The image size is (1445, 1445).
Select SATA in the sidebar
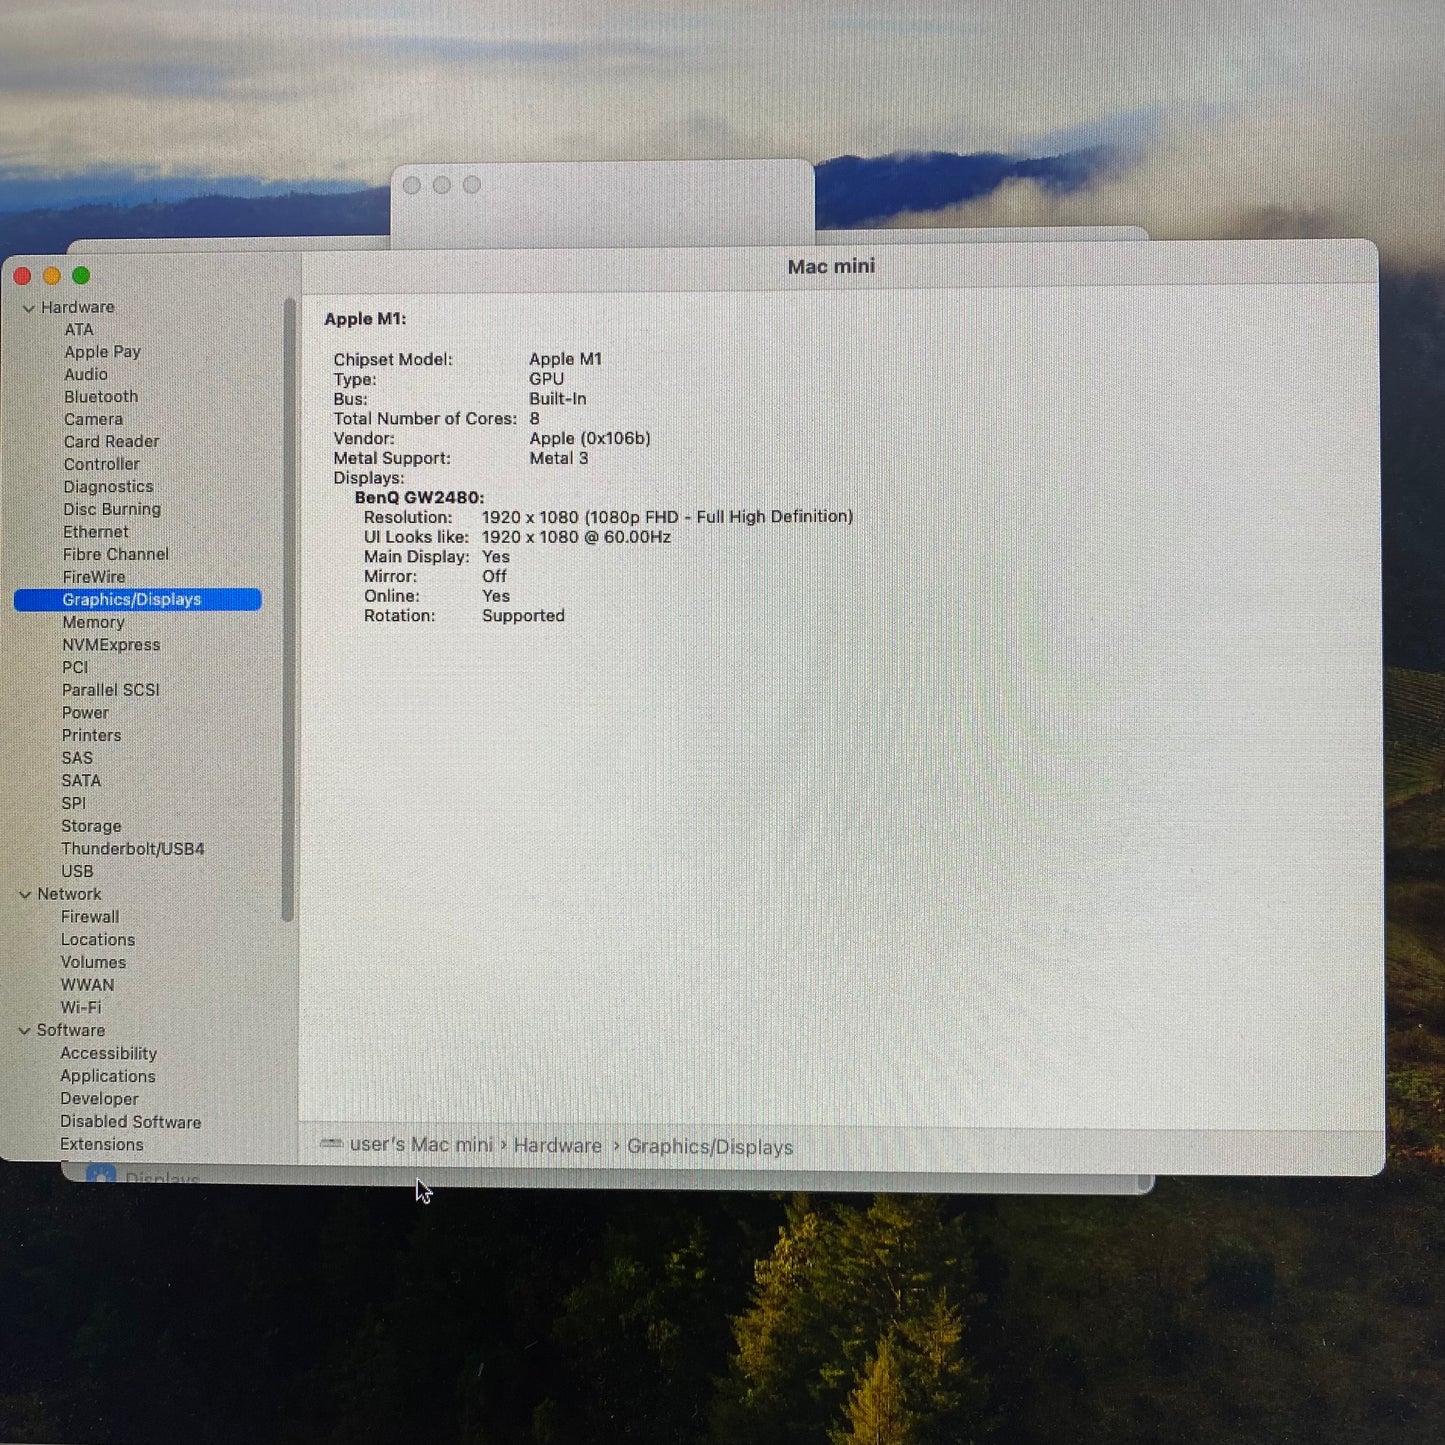tap(81, 782)
